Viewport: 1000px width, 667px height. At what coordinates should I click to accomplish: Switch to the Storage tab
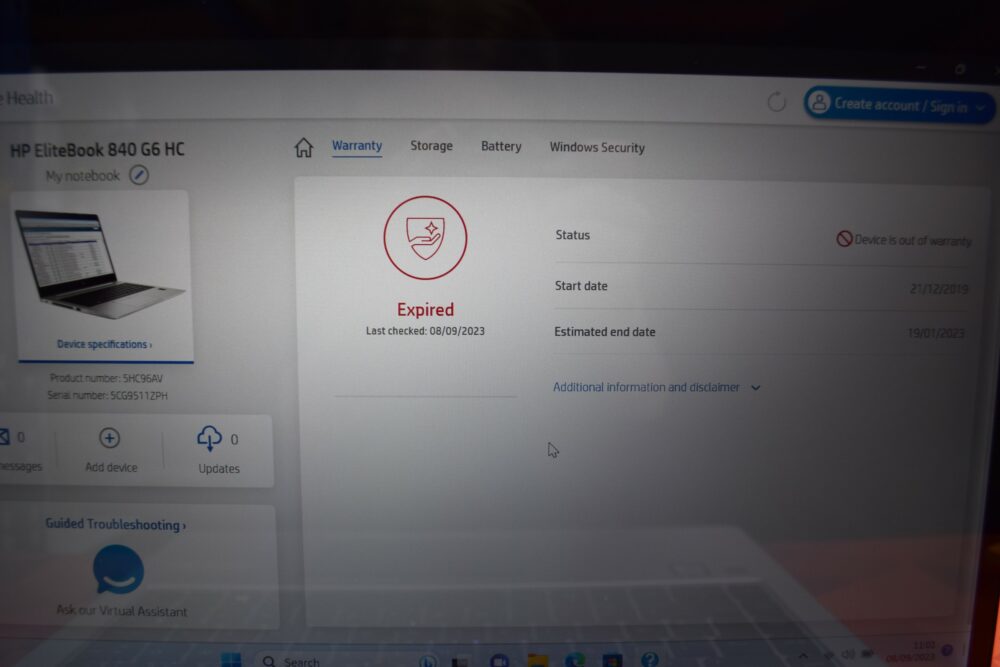coord(431,146)
